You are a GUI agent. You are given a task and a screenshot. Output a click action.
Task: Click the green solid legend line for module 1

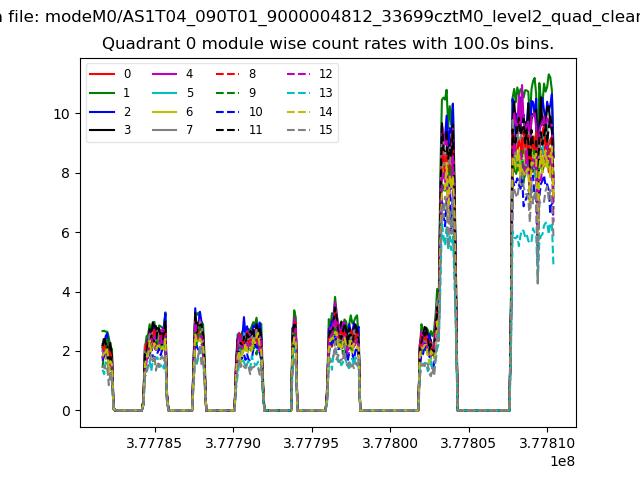click(x=102, y=93)
